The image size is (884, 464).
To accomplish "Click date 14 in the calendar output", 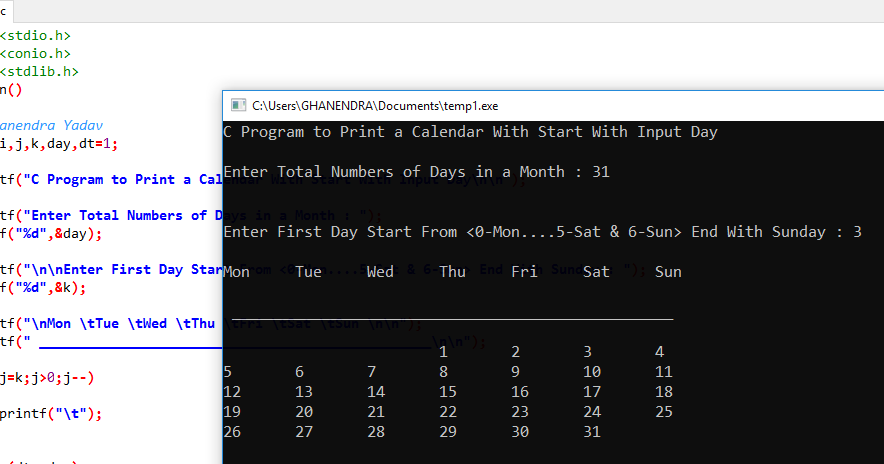I will (x=376, y=392).
